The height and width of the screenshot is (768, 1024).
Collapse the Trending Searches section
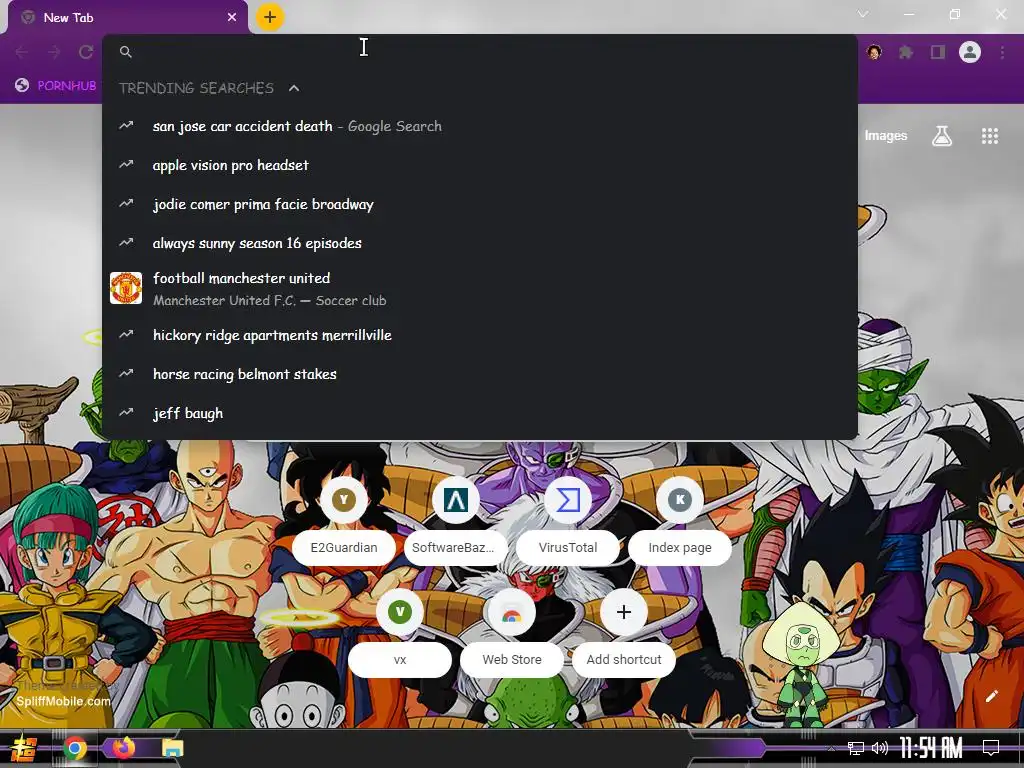294,88
